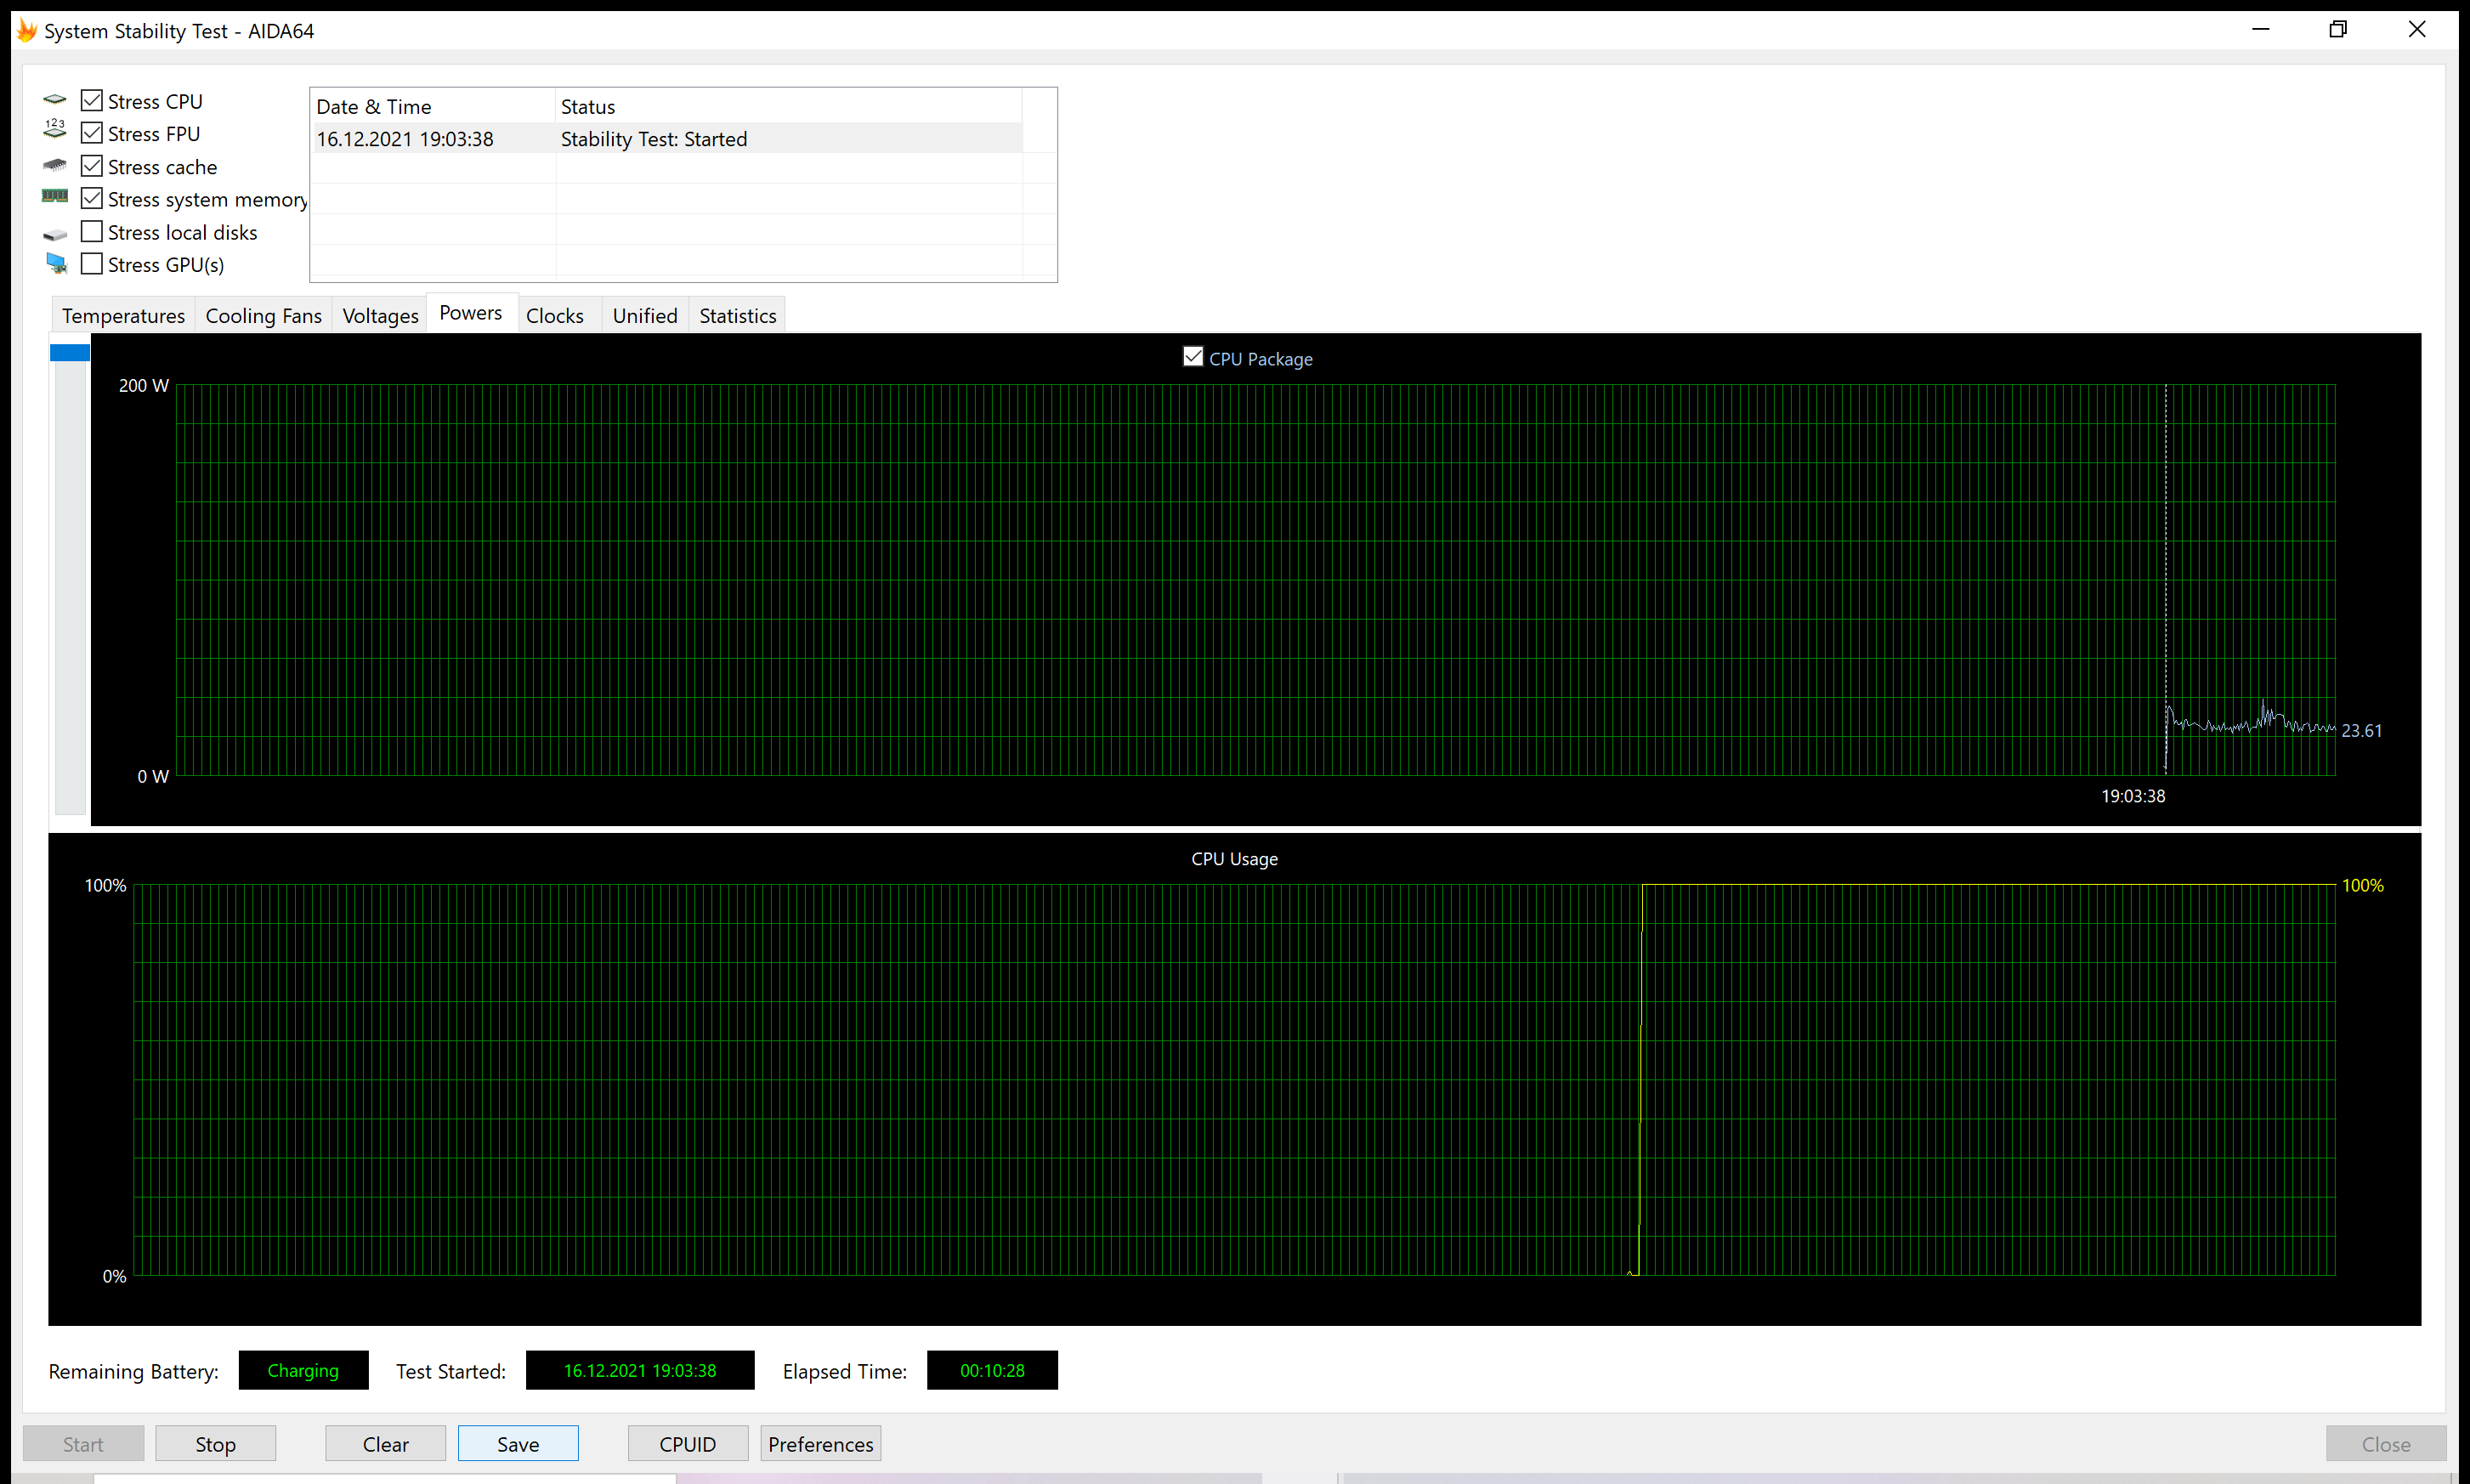Toggle CPU Package graph checkbox
2470x1484 pixels.
tap(1192, 357)
